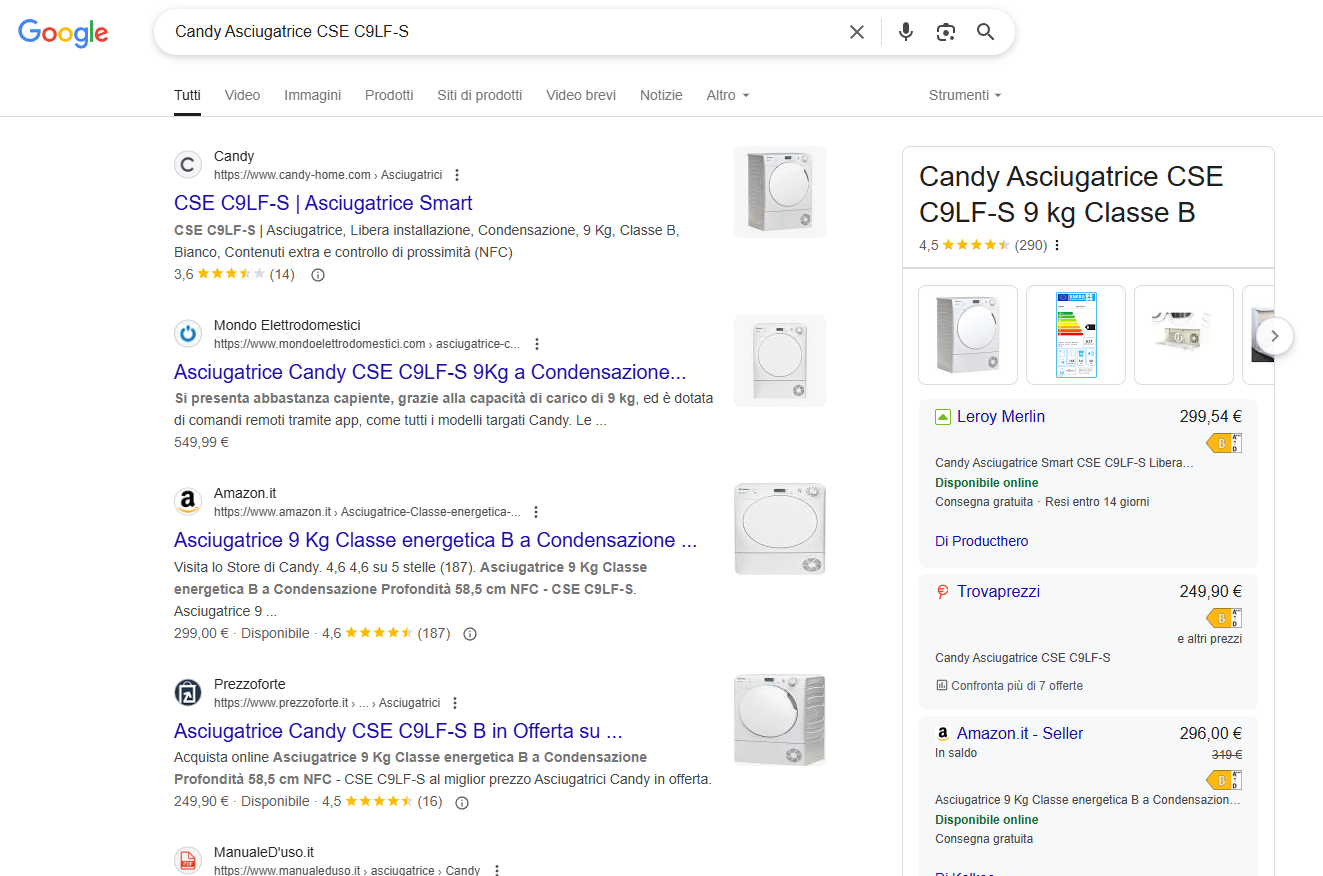
Task: View first product photo in side panel
Action: coord(968,335)
